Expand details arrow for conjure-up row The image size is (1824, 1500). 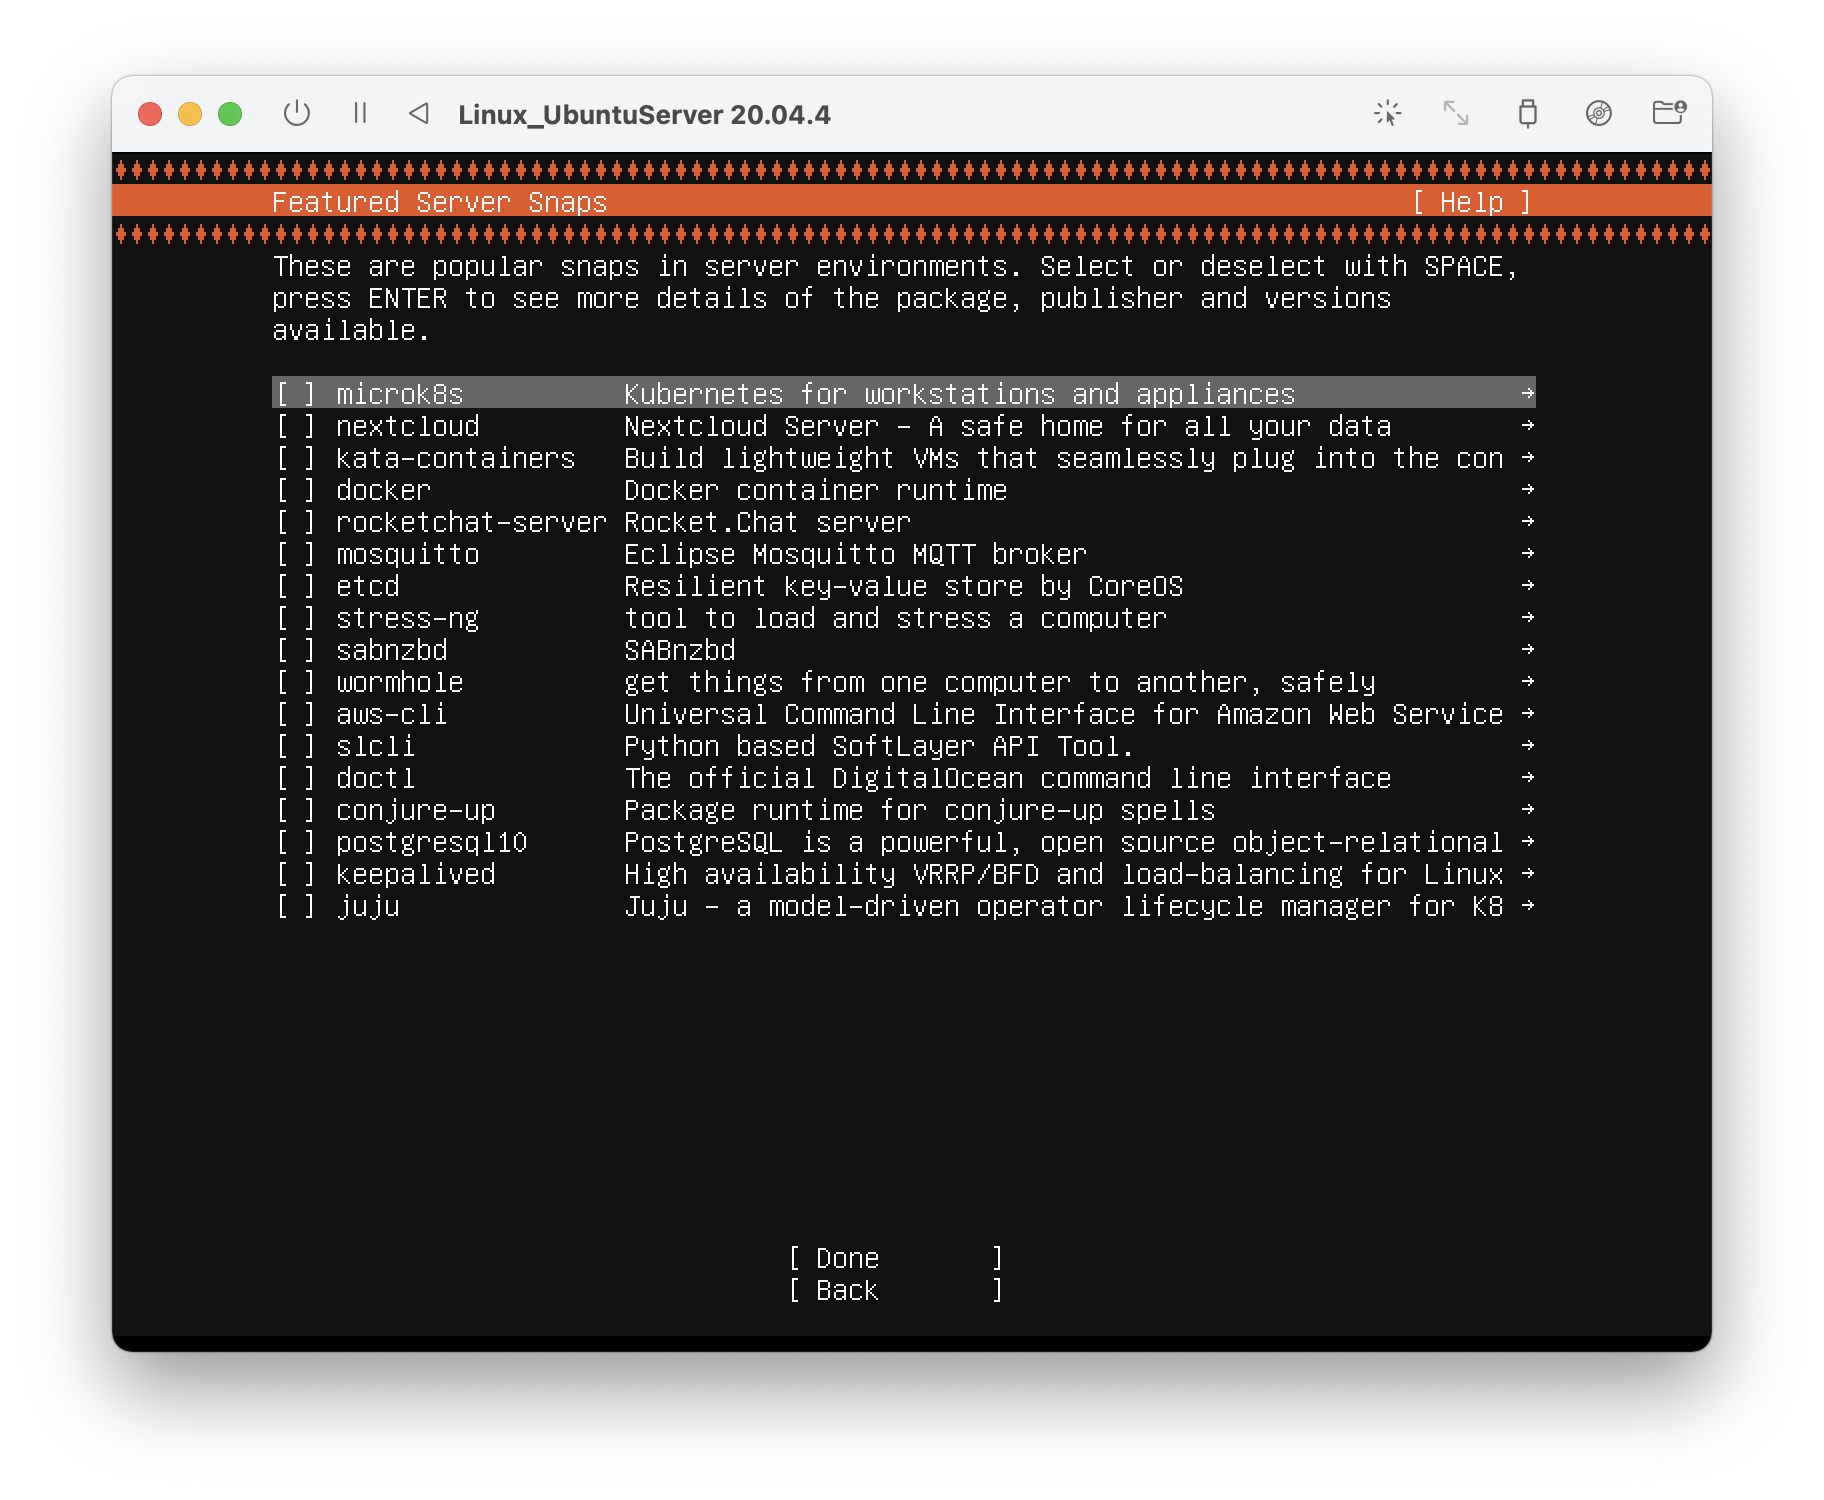coord(1527,809)
